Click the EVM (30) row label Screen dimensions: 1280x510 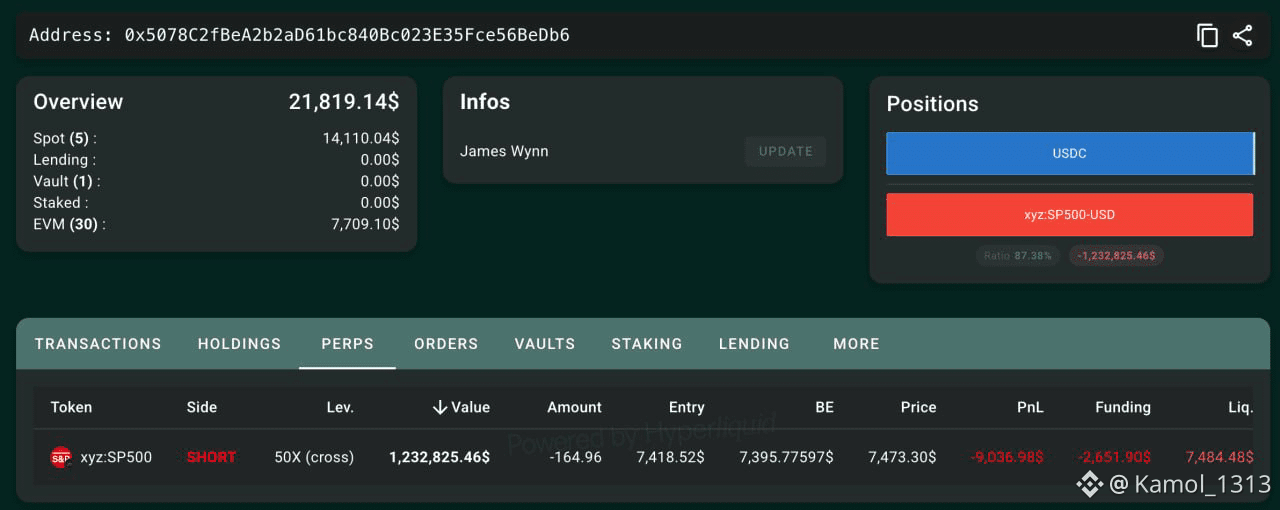[x=69, y=224]
